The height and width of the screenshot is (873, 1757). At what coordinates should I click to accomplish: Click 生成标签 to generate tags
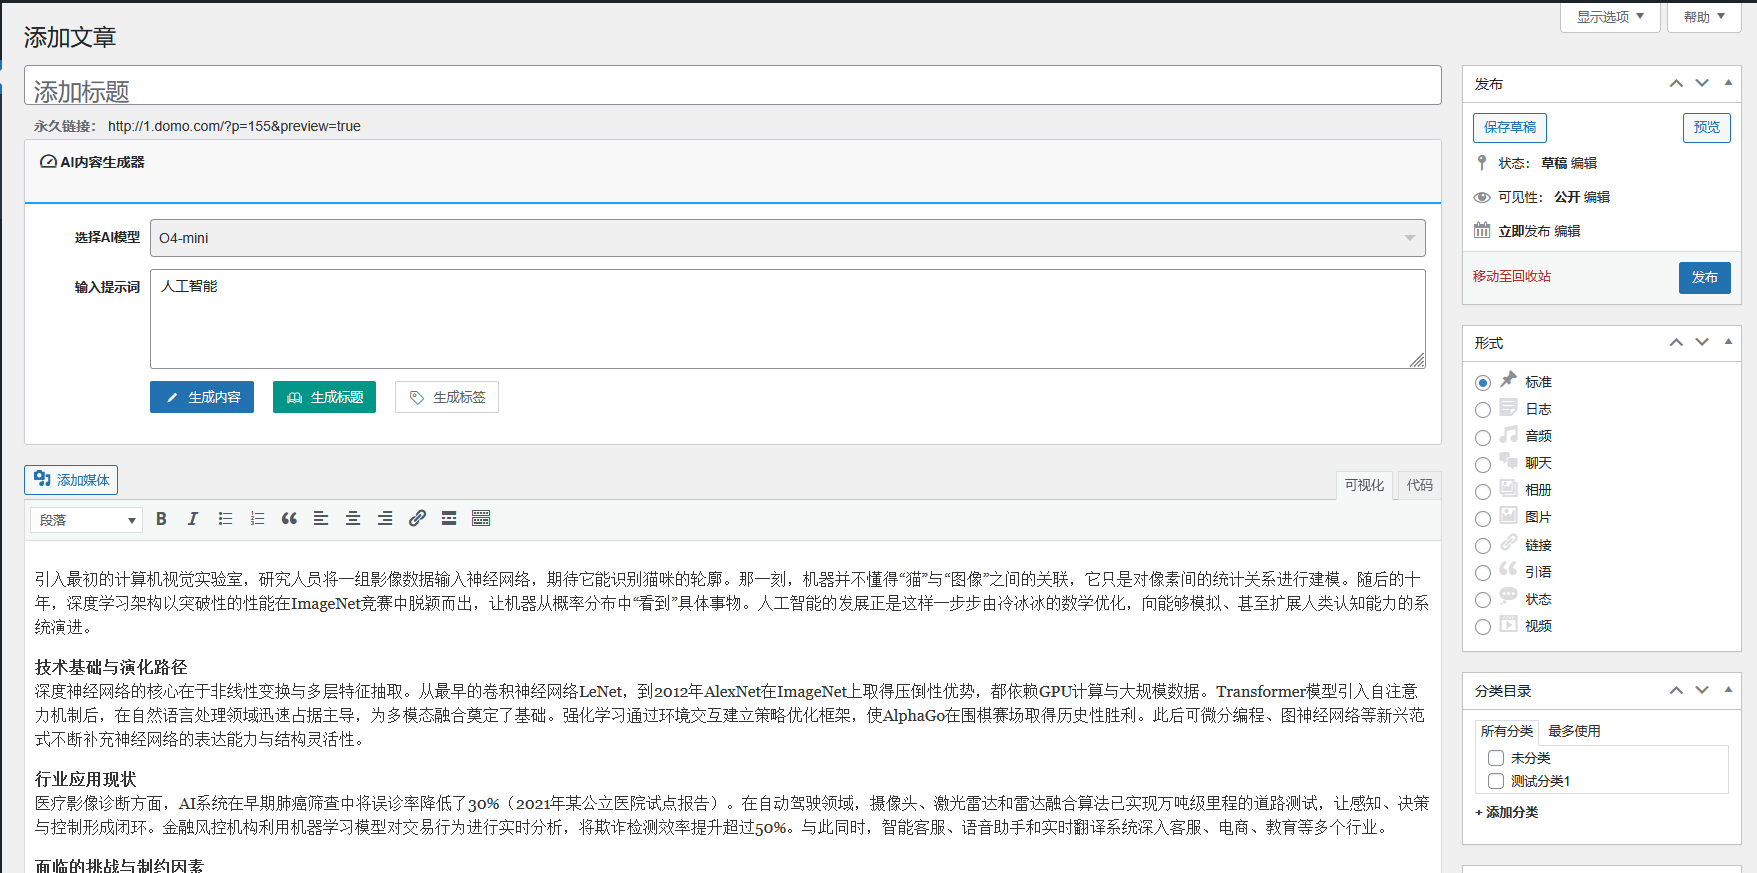(447, 397)
